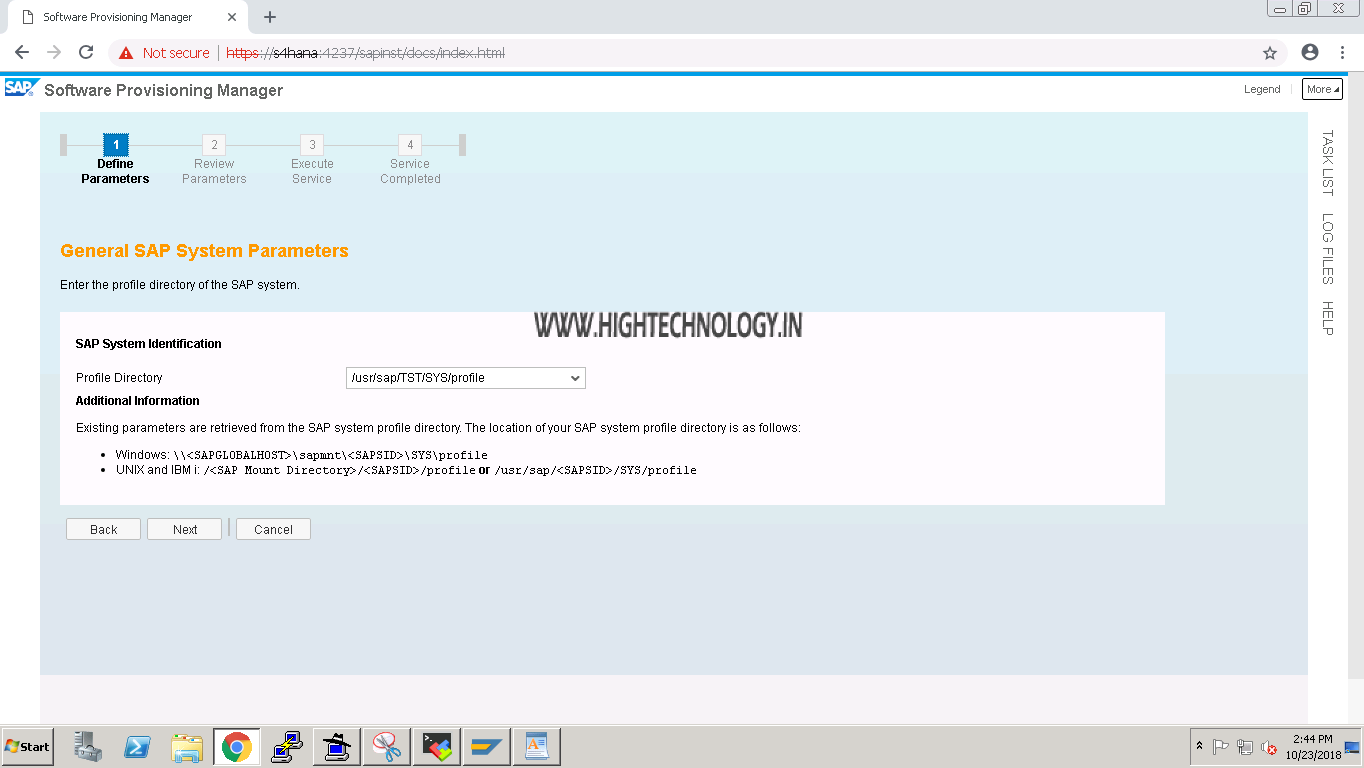Click 'Enter the profile directory' instruction text

point(180,285)
